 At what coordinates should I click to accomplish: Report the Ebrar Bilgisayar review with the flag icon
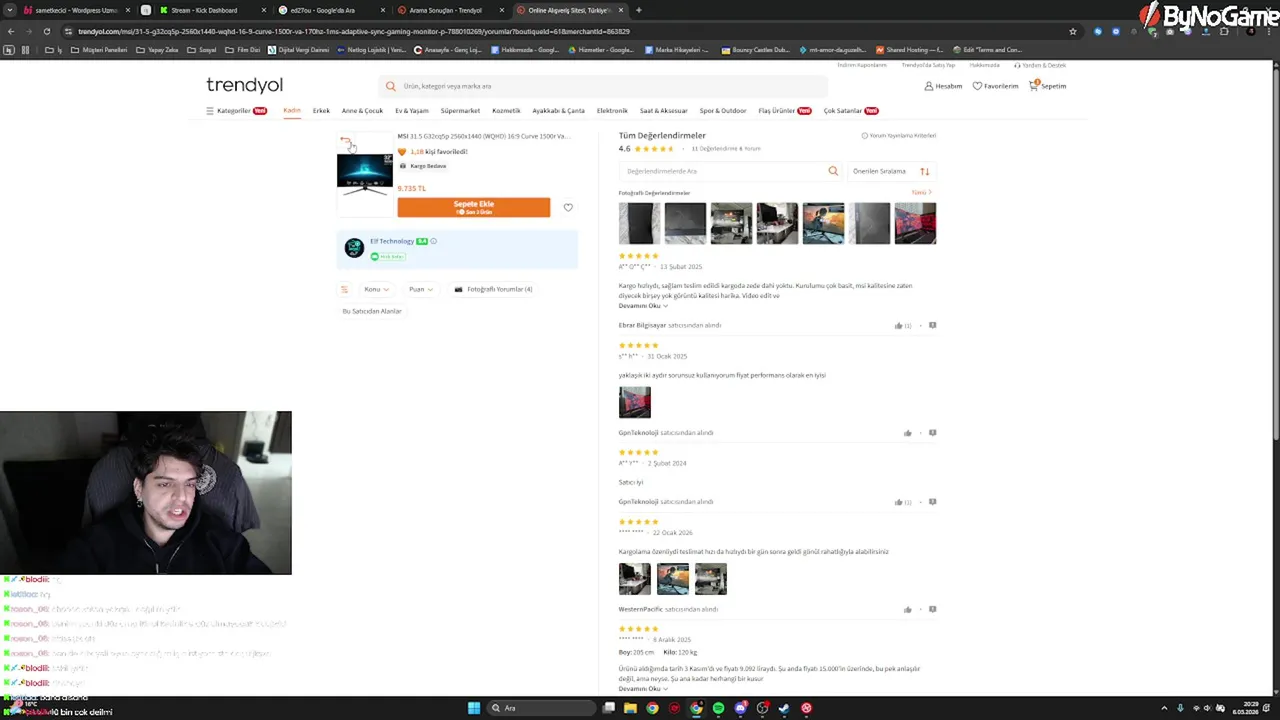(x=932, y=325)
